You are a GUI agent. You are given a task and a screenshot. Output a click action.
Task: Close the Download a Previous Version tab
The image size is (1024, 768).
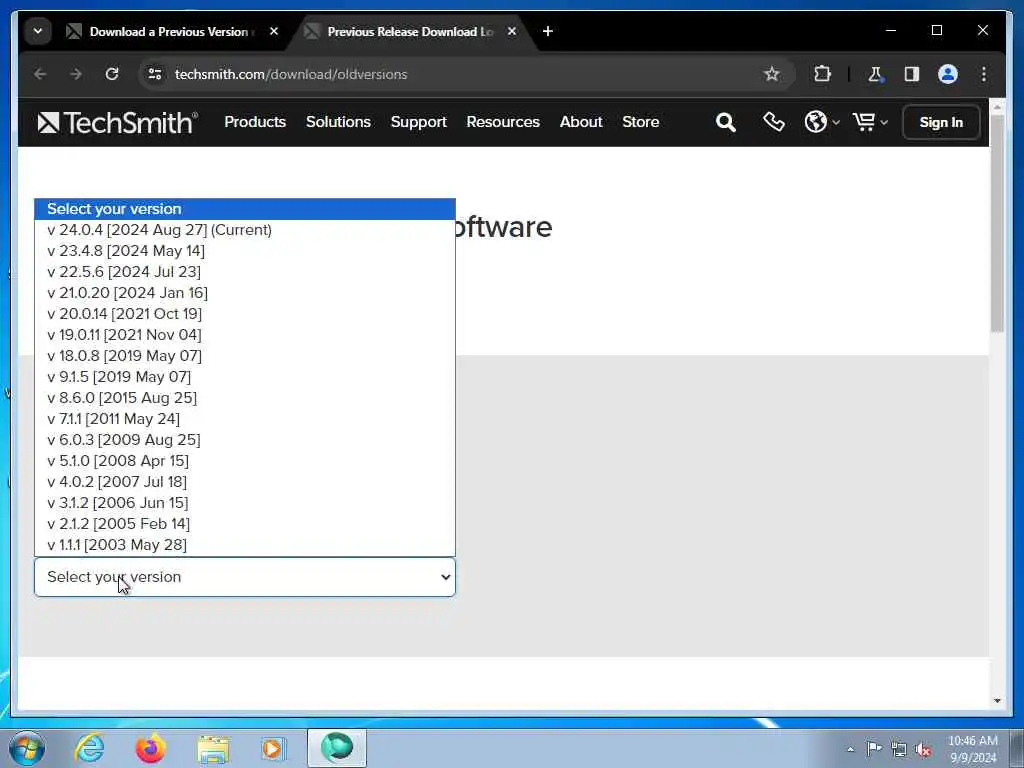[274, 31]
